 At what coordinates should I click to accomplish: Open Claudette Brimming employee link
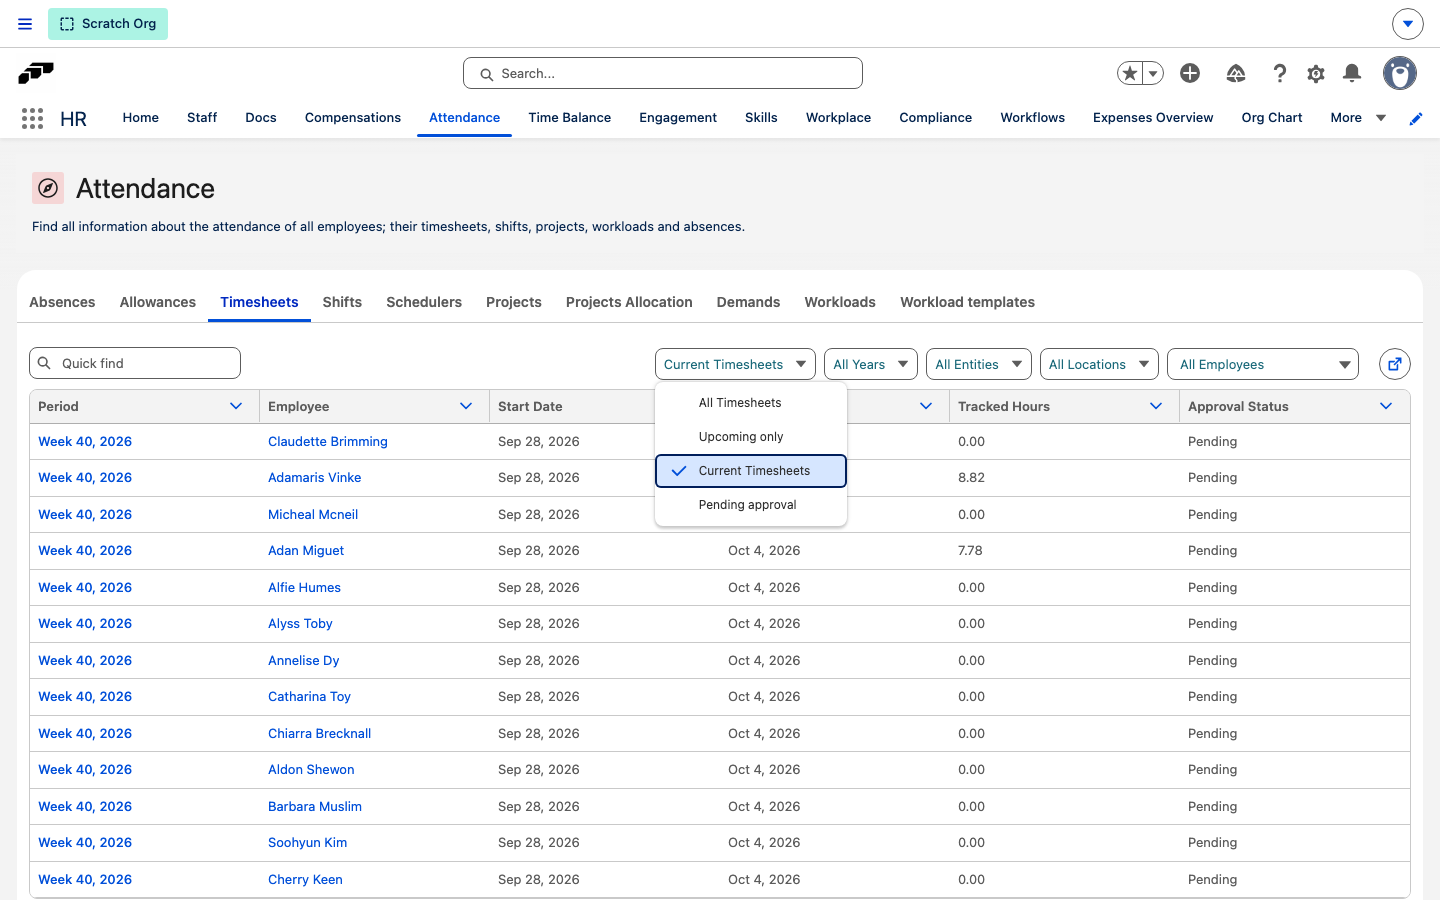pos(328,441)
